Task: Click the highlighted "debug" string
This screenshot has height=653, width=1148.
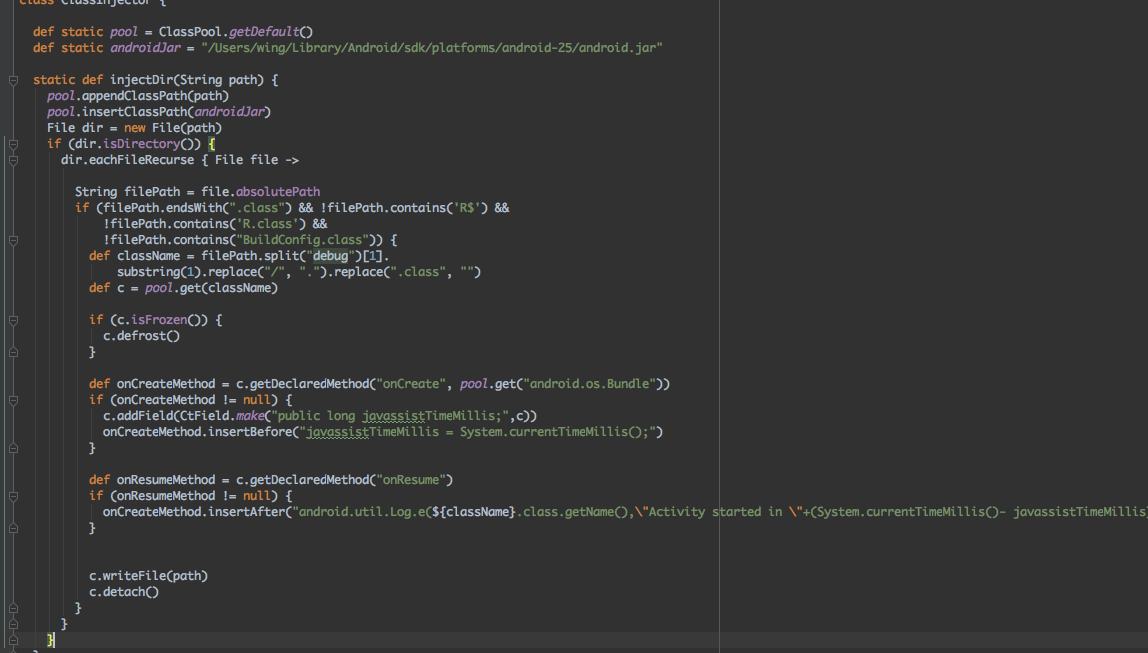Action: (x=330, y=256)
